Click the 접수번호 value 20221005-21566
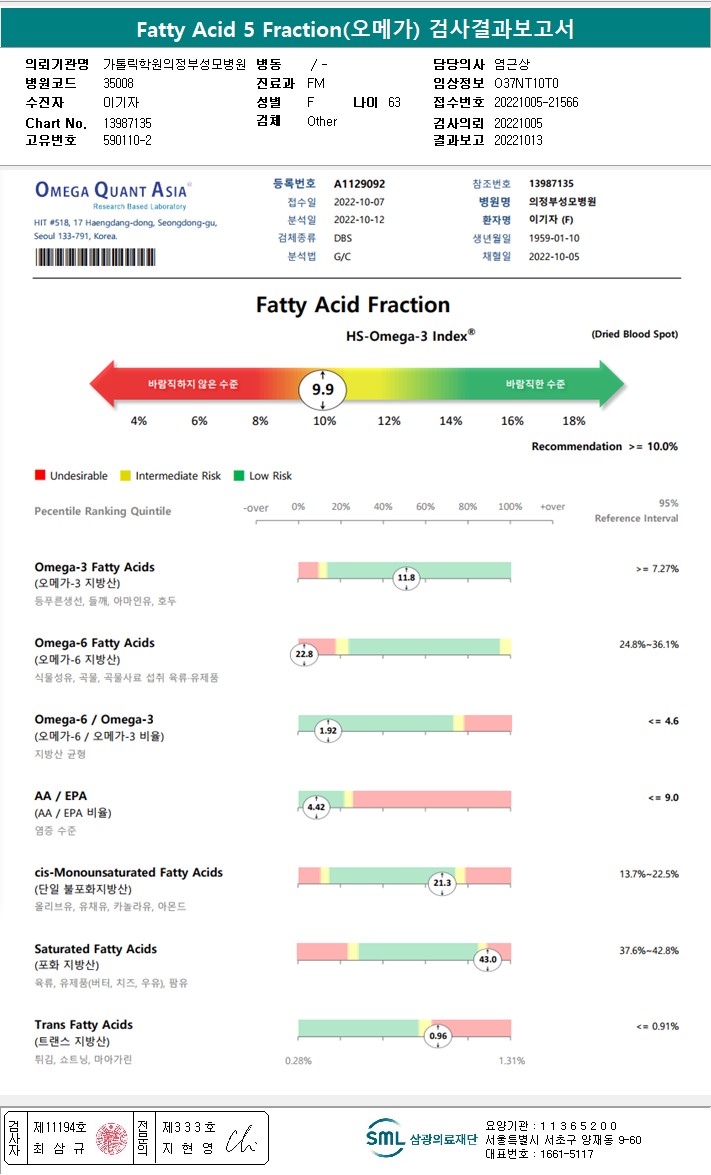The width and height of the screenshot is (711, 1175). pos(536,102)
